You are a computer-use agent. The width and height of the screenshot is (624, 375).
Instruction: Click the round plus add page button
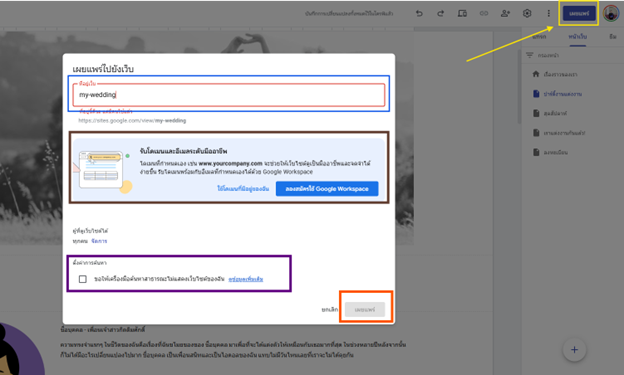pyautogui.click(x=574, y=350)
